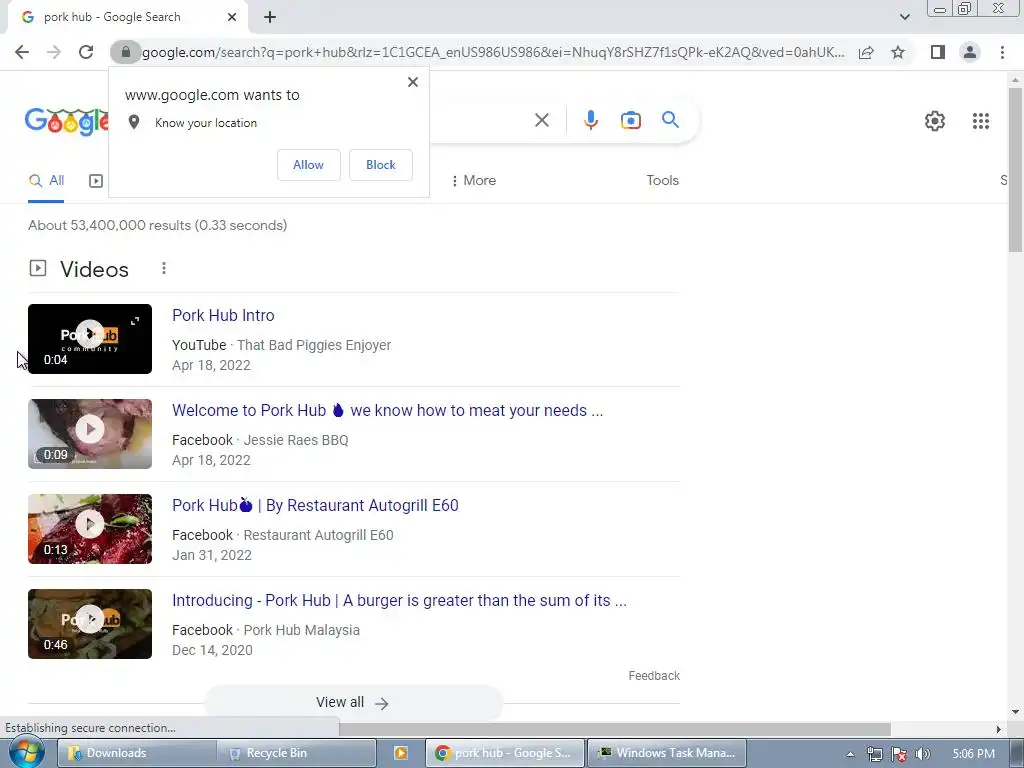Open Pork Hub Intro video link
This screenshot has height=768, width=1024.
coord(223,315)
